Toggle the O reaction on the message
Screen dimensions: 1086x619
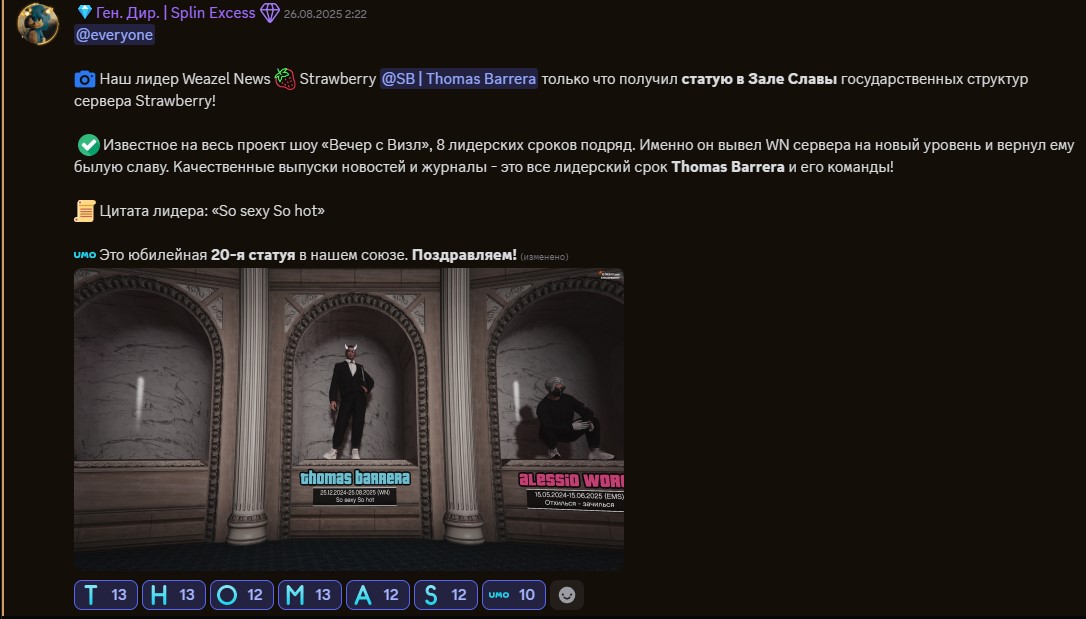pyautogui.click(x=241, y=594)
